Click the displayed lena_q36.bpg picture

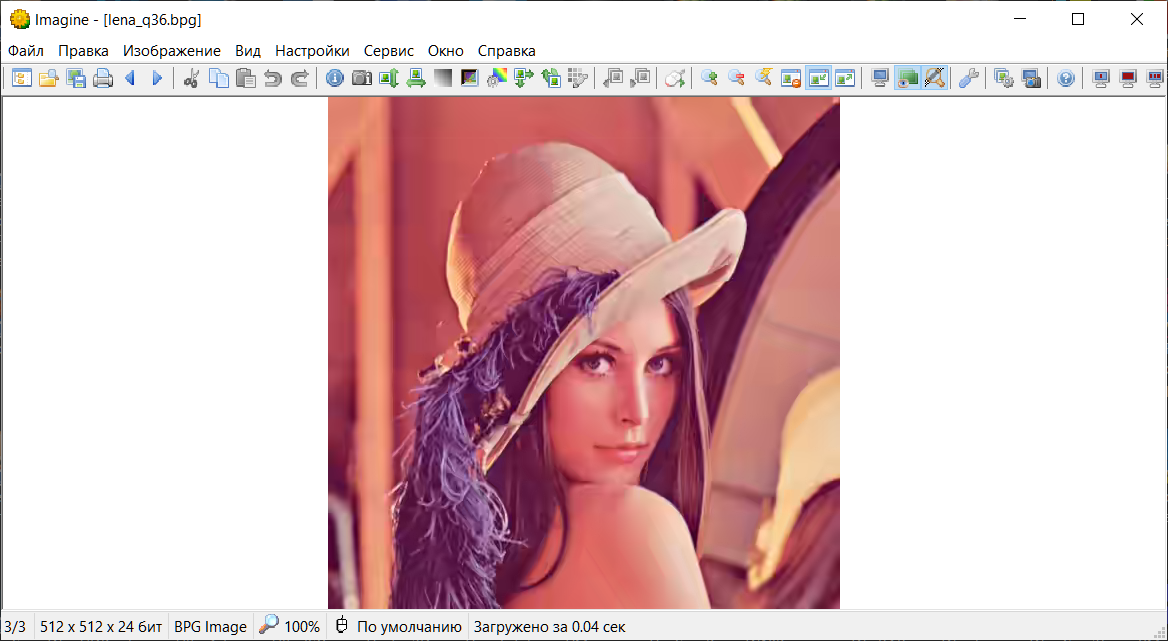[x=584, y=353]
